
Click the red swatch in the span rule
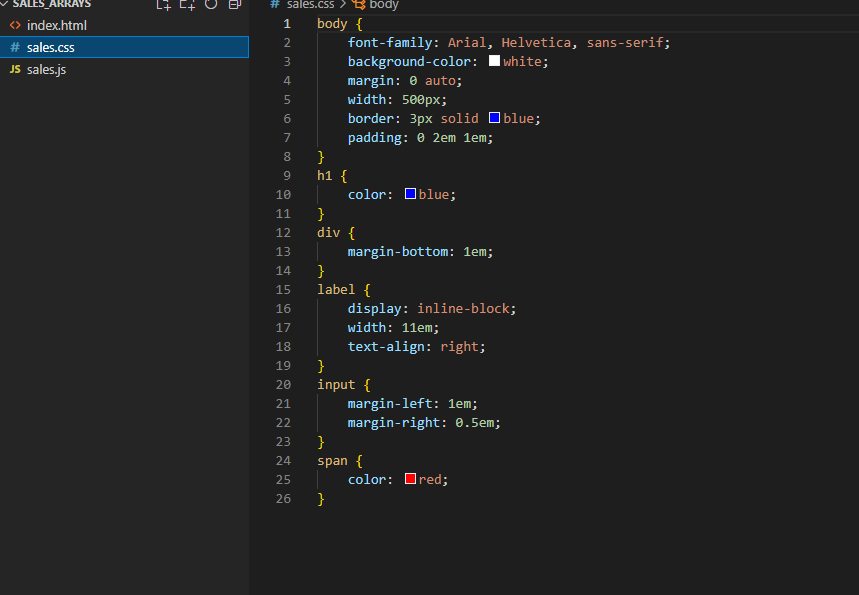point(409,479)
